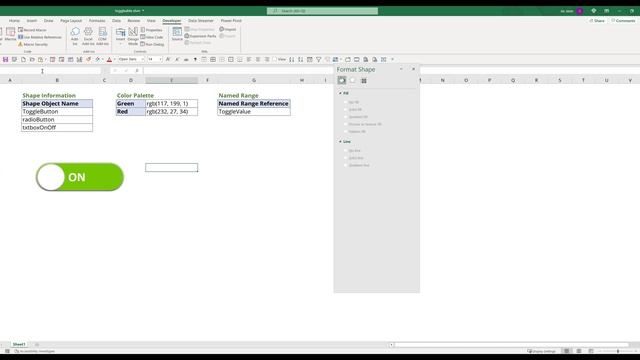
Task: Click Display Settings in status bar
Action: tap(542, 351)
